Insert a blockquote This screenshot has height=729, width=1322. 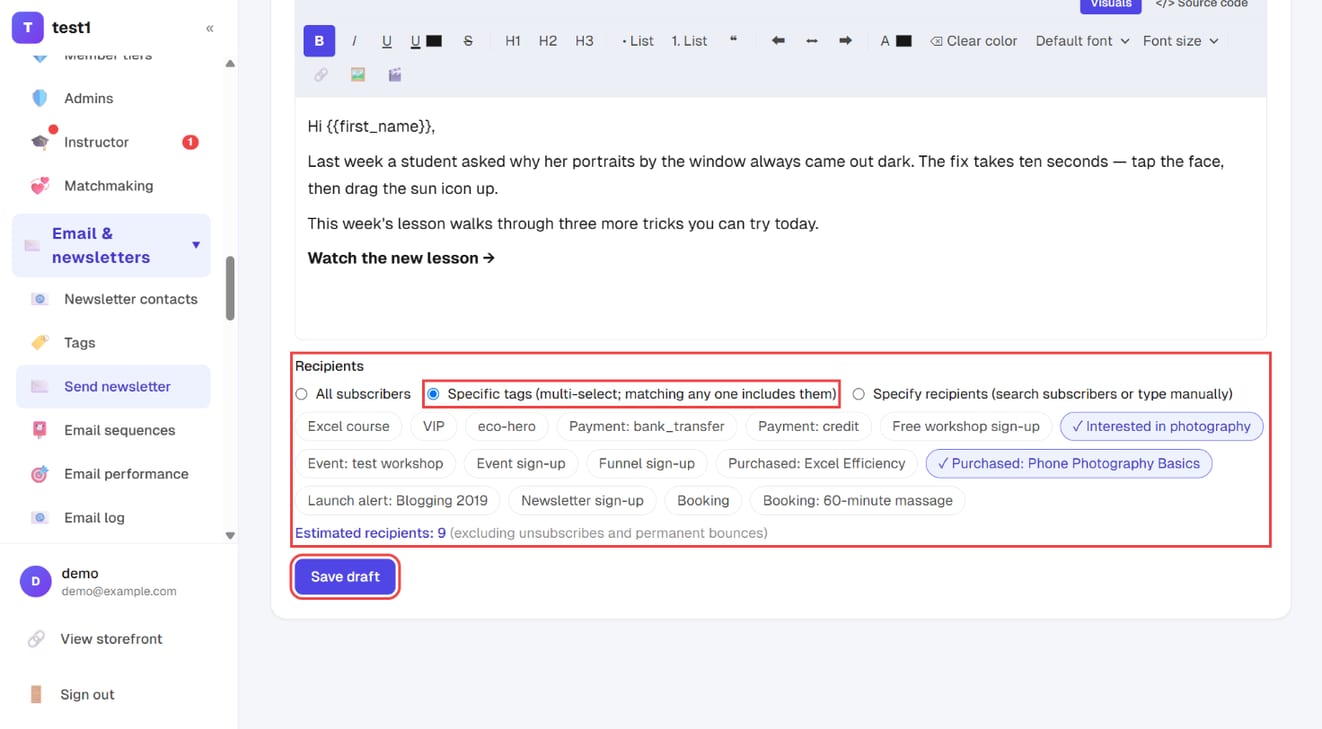pyautogui.click(x=733, y=41)
